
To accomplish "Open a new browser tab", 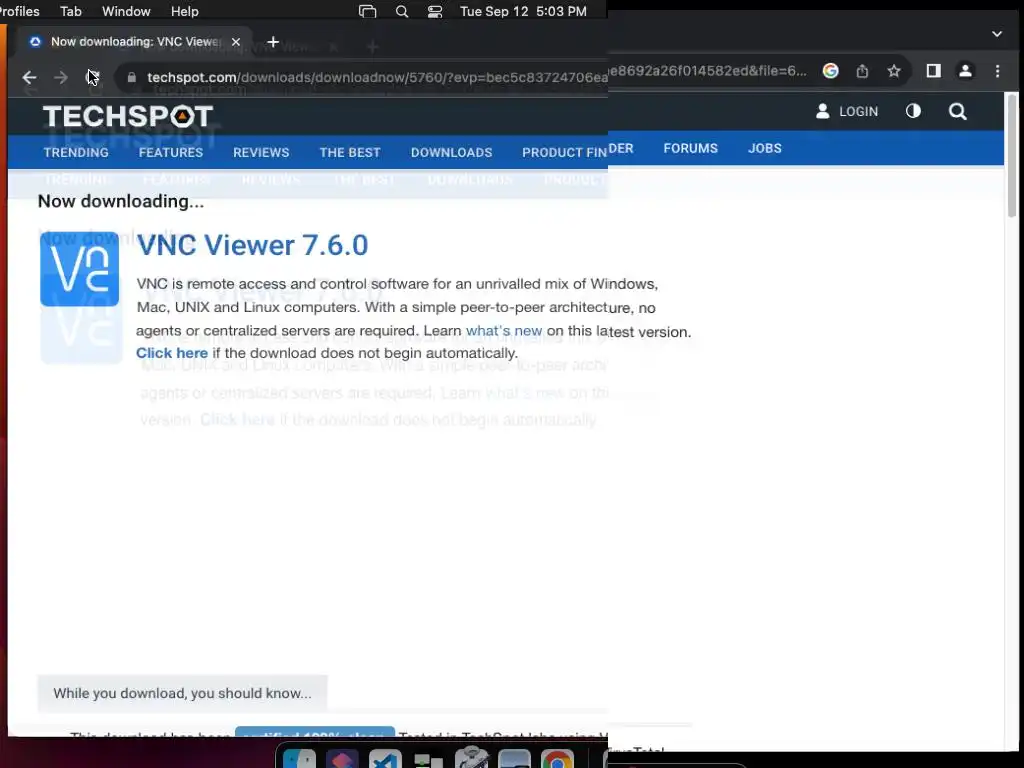I will pos(273,42).
